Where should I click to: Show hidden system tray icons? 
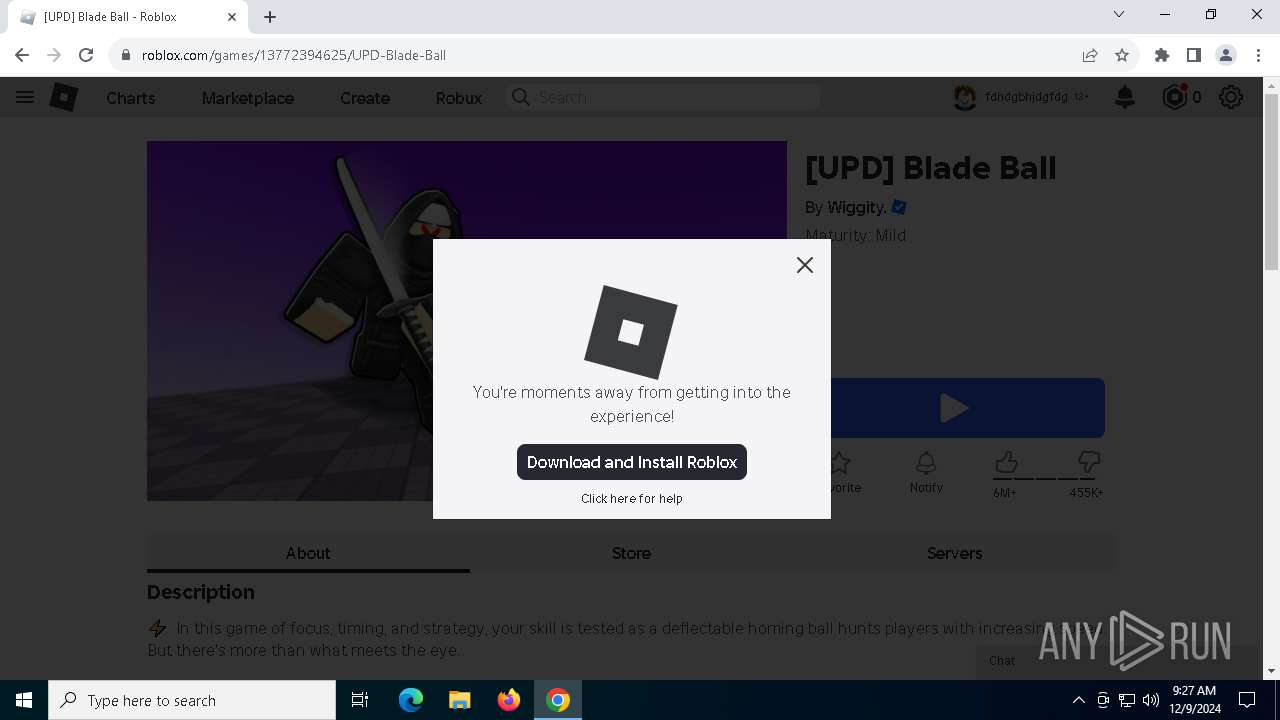1078,700
